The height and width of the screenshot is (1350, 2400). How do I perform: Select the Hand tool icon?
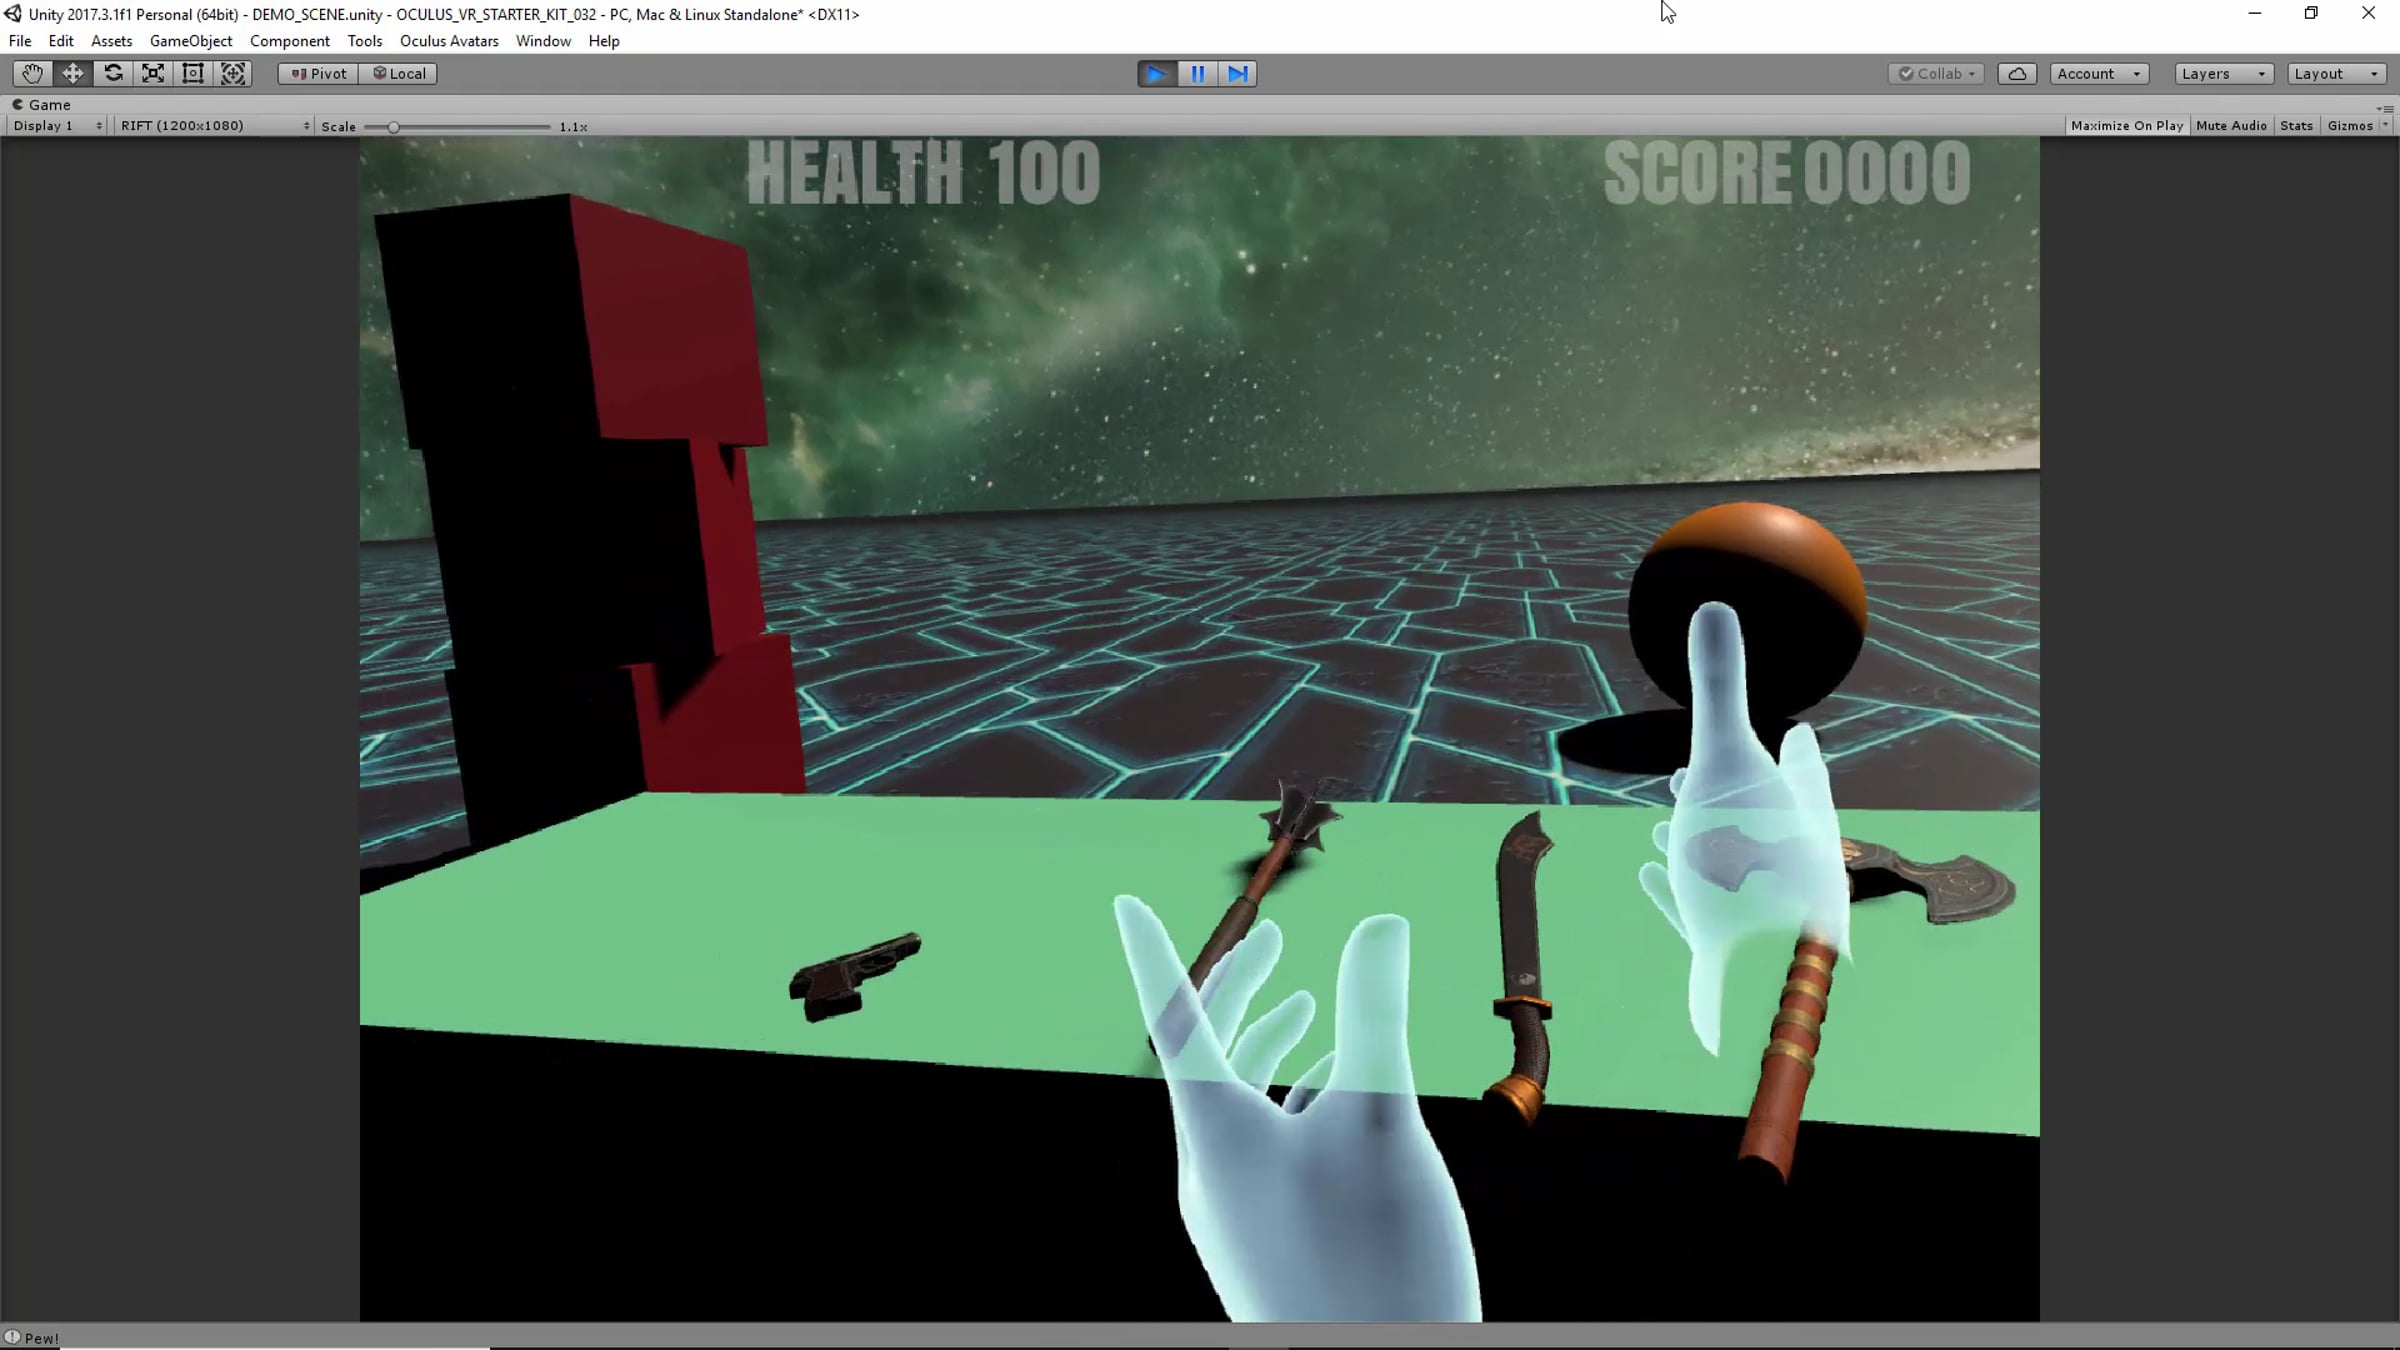tap(32, 73)
